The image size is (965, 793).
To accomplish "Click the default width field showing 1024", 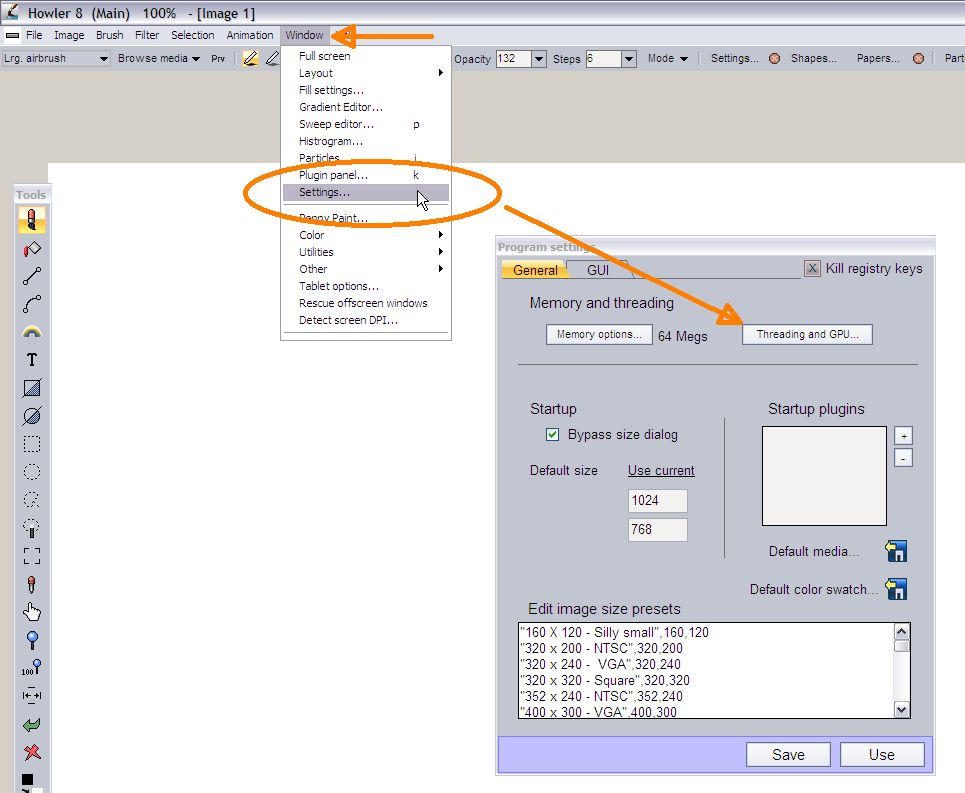I will click(657, 500).
